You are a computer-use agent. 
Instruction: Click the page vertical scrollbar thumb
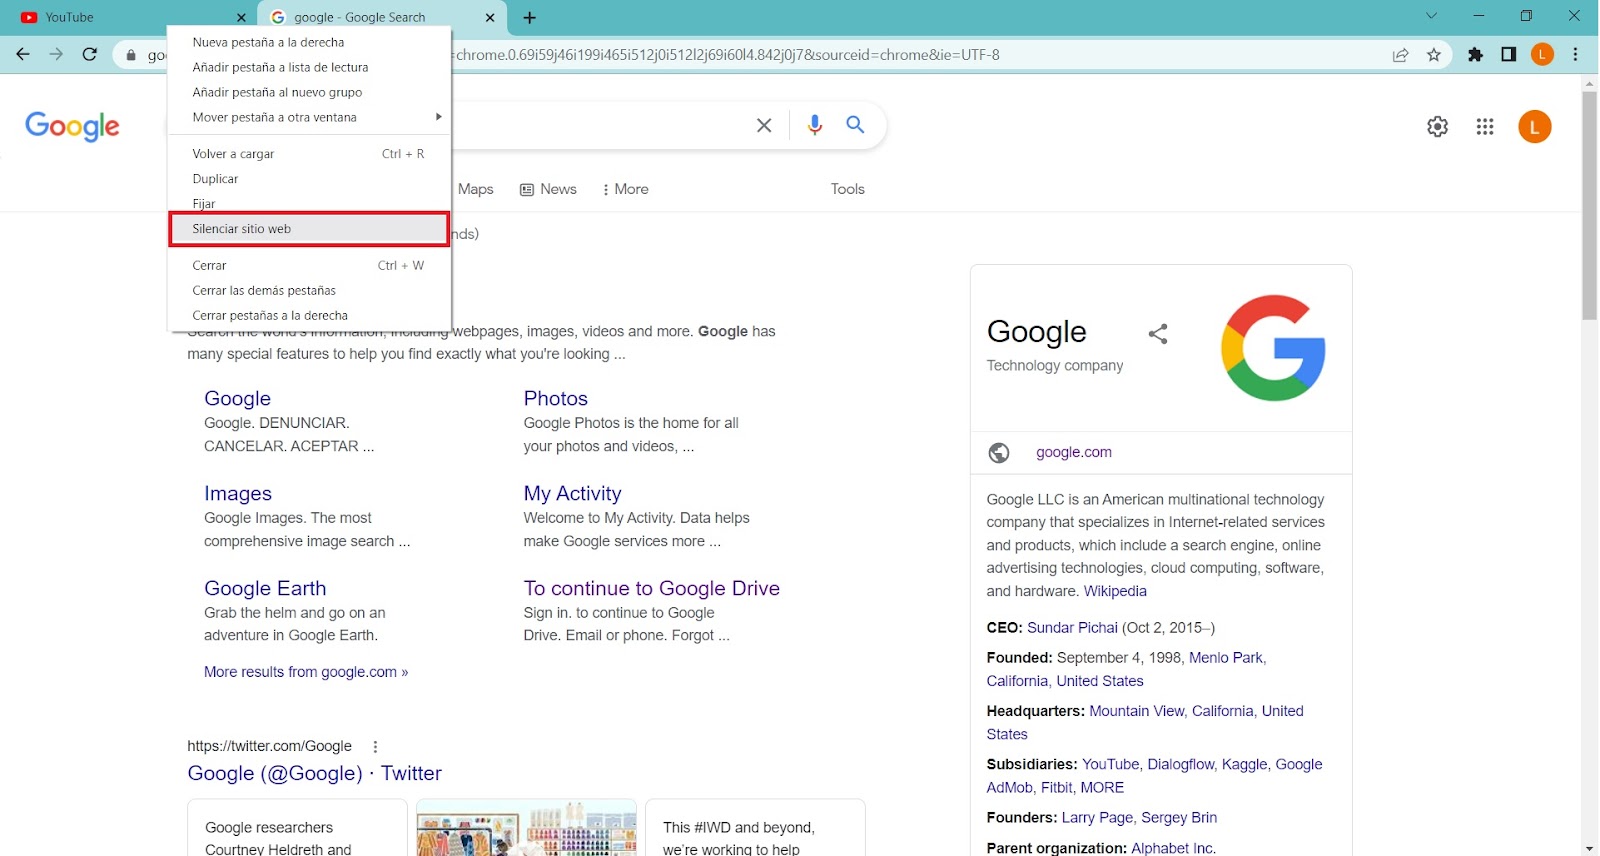coord(1589,205)
